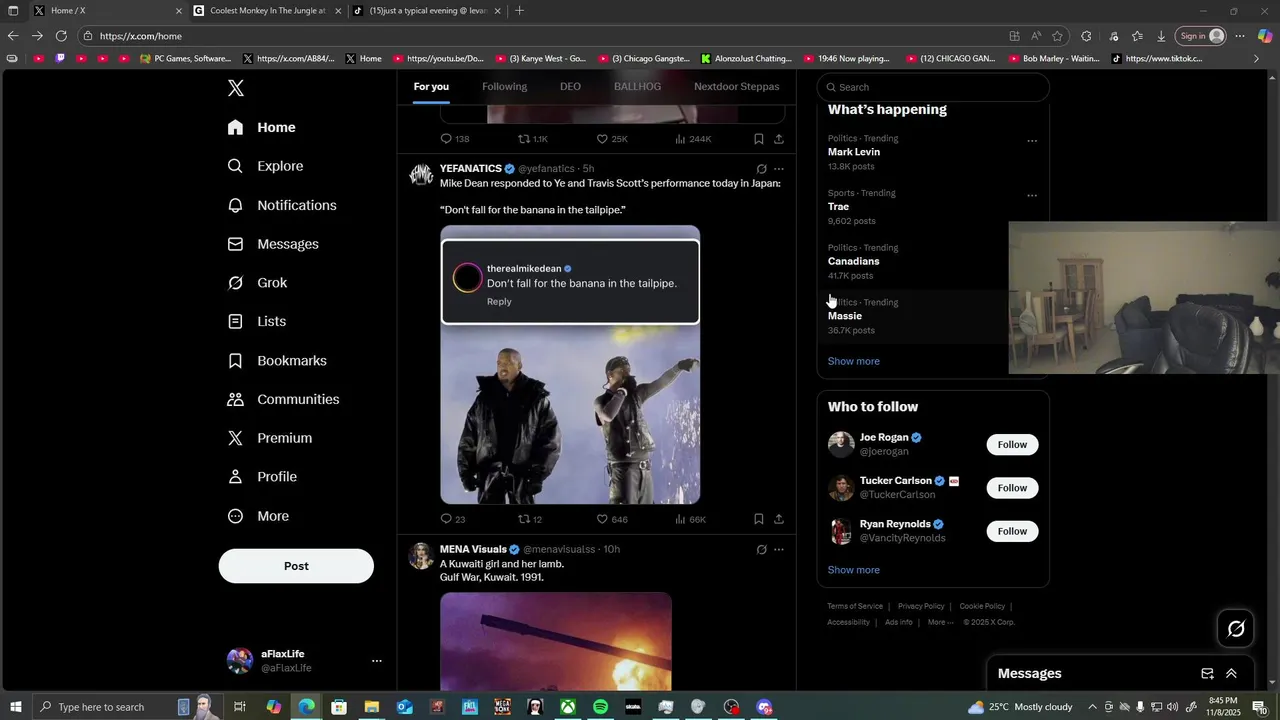
Task: Open the Massie trending topic
Action: click(845, 316)
